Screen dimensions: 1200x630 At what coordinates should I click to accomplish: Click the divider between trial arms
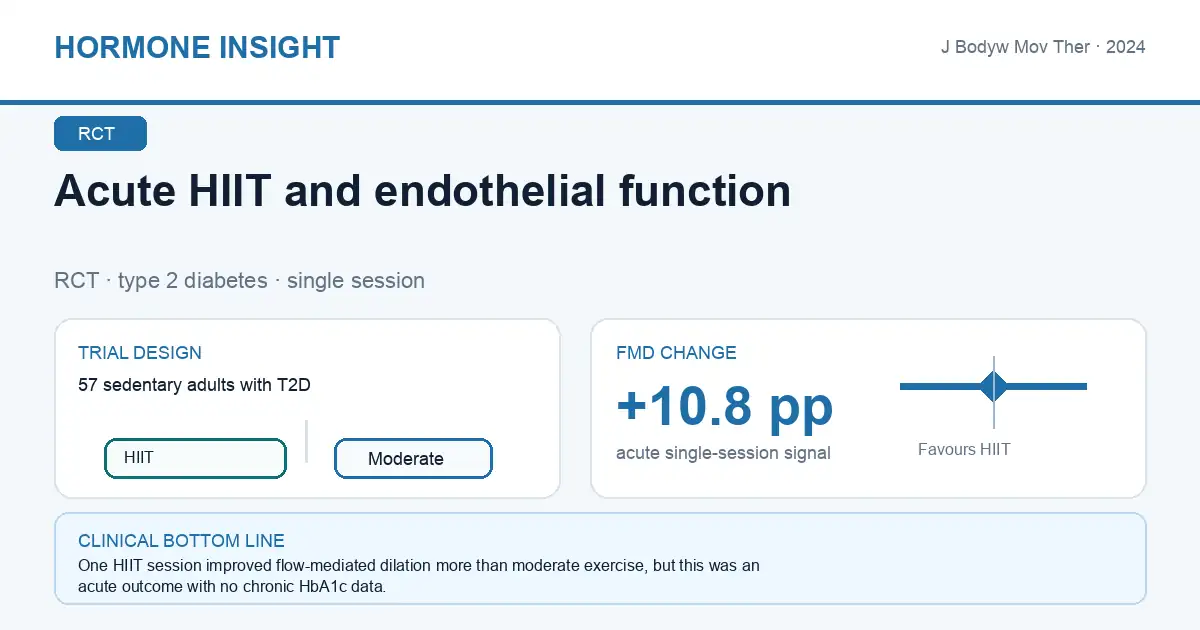coord(306,441)
